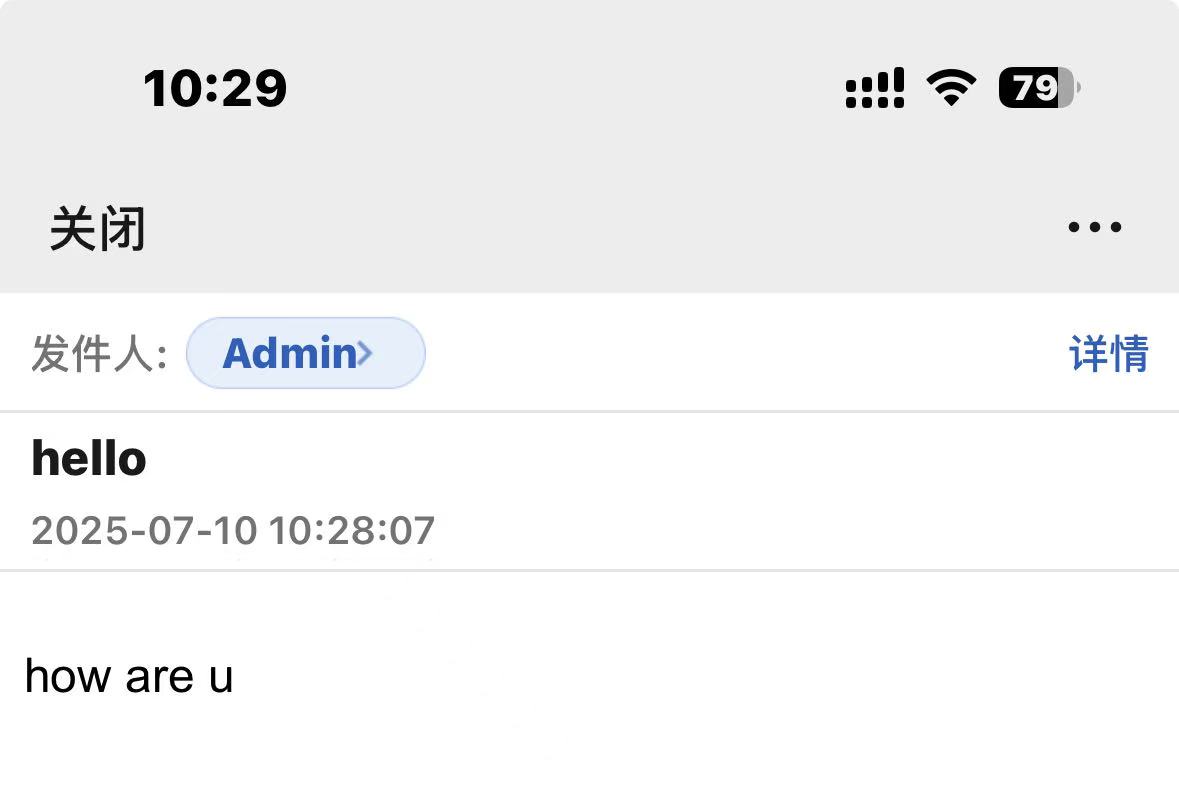
Task: Tap the hello subject line
Action: click(x=89, y=458)
